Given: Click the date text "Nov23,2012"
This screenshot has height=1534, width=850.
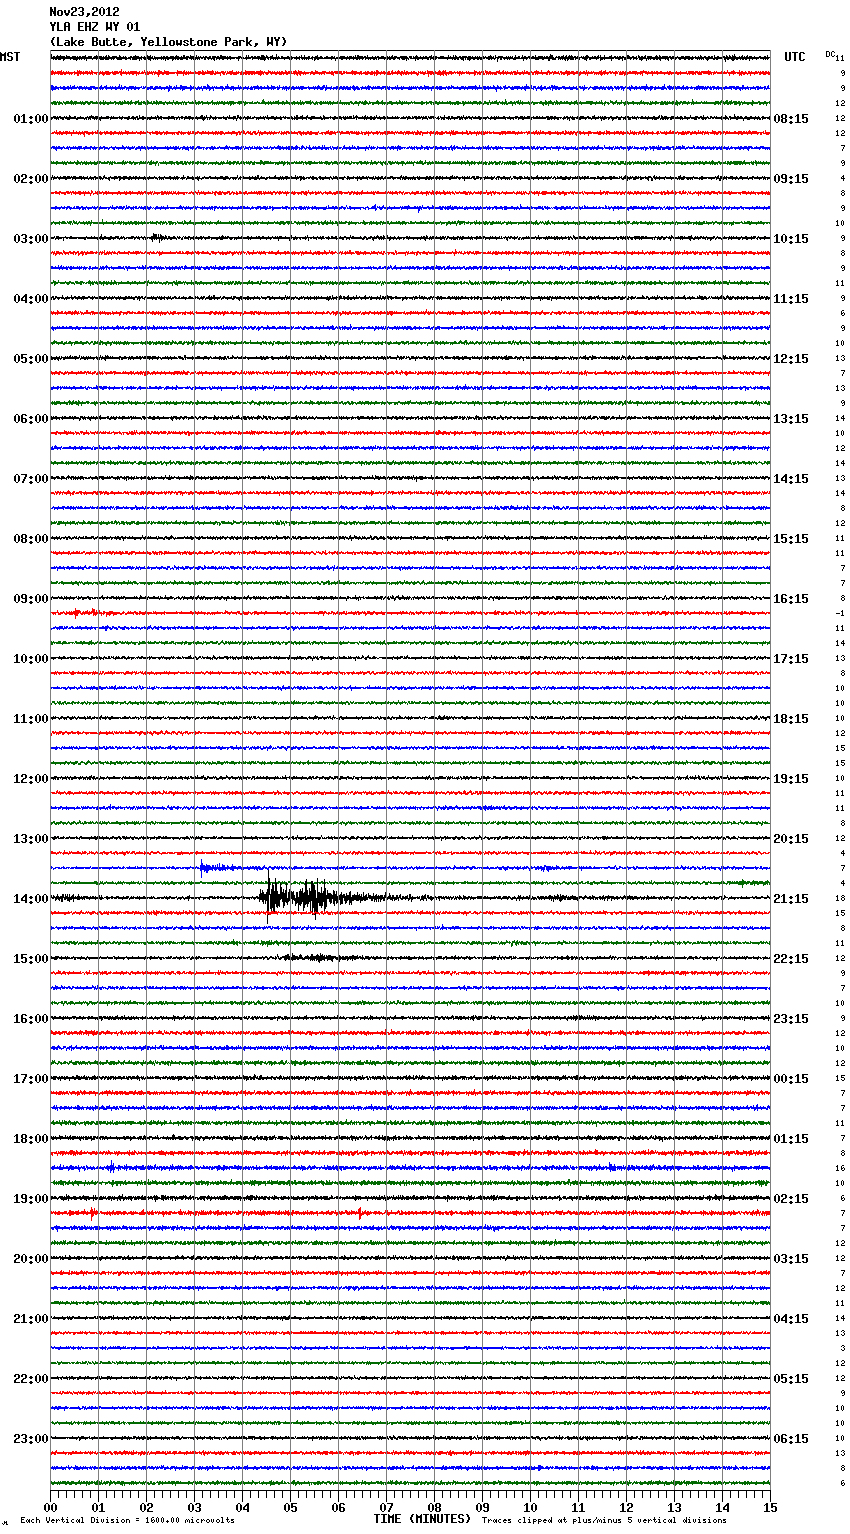Looking at the screenshot, I should [84, 12].
